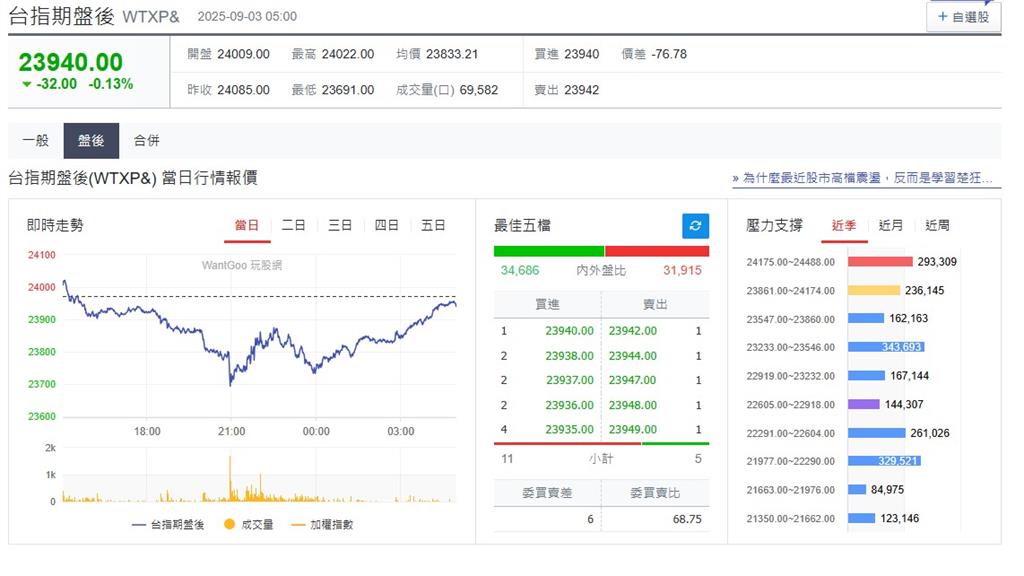
Task: Click the blue bar labeled 329,521
Action: (x=884, y=461)
